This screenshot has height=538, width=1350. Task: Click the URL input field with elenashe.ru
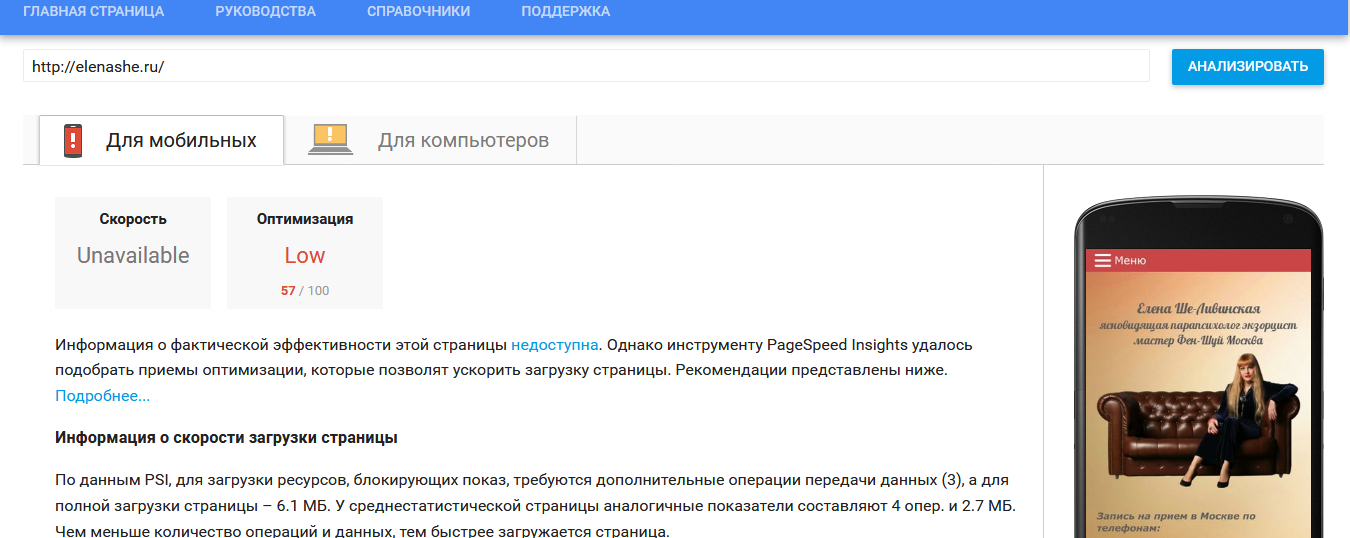(586, 67)
